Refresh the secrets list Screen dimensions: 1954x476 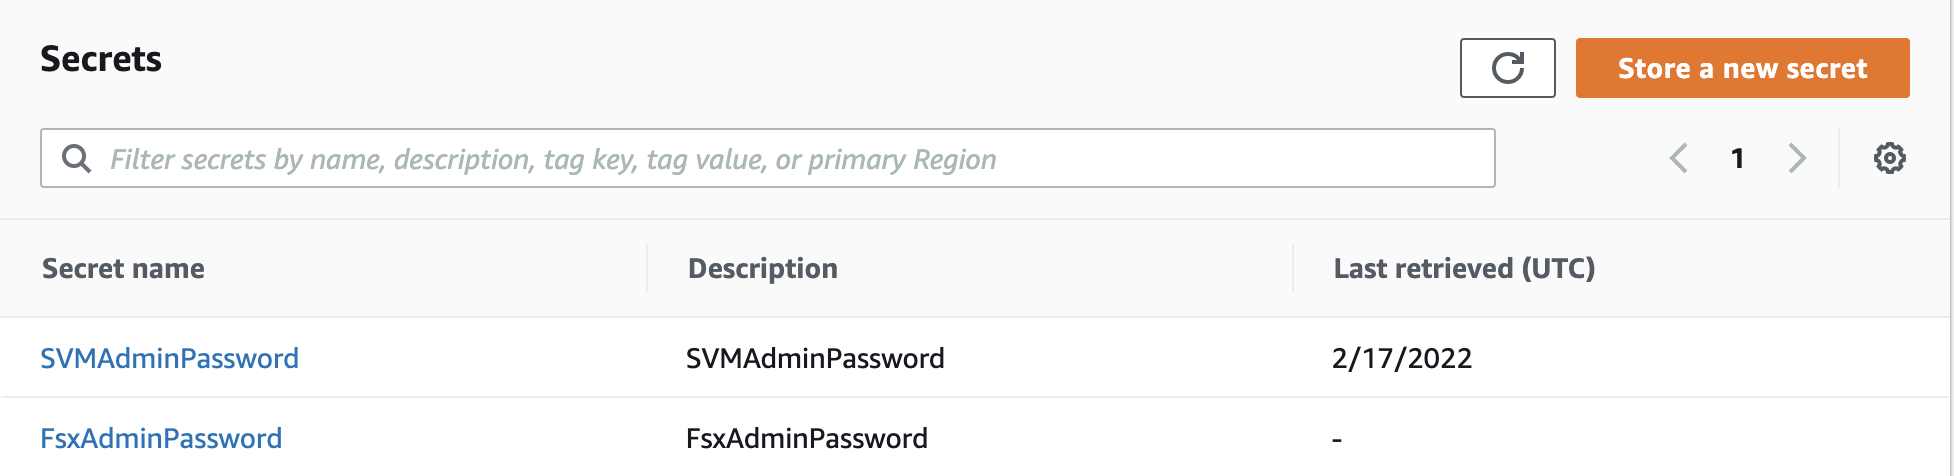(1507, 68)
